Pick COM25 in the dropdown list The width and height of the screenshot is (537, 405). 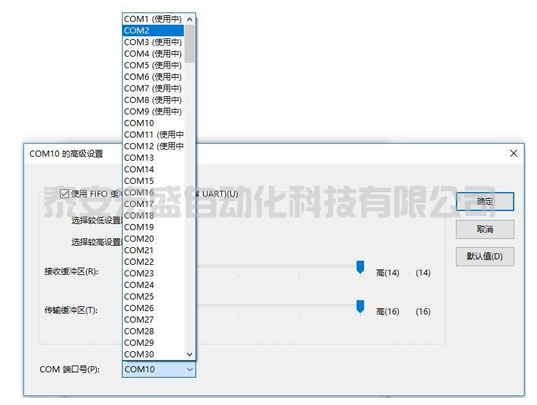click(x=153, y=296)
